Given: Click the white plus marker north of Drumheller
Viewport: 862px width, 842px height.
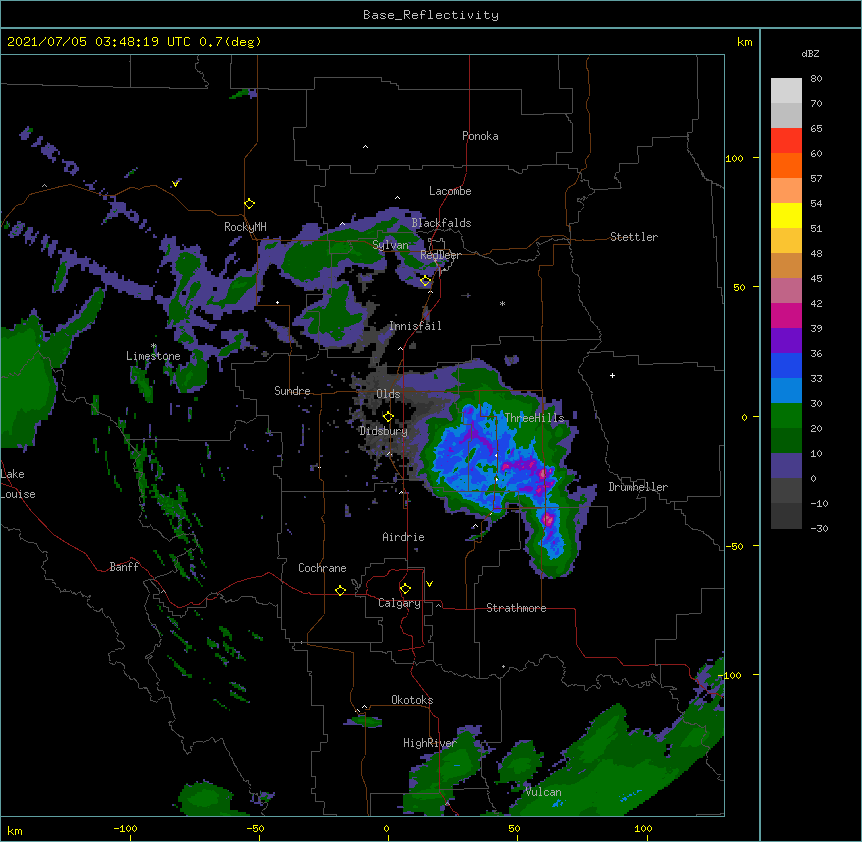Looking at the screenshot, I should (612, 375).
